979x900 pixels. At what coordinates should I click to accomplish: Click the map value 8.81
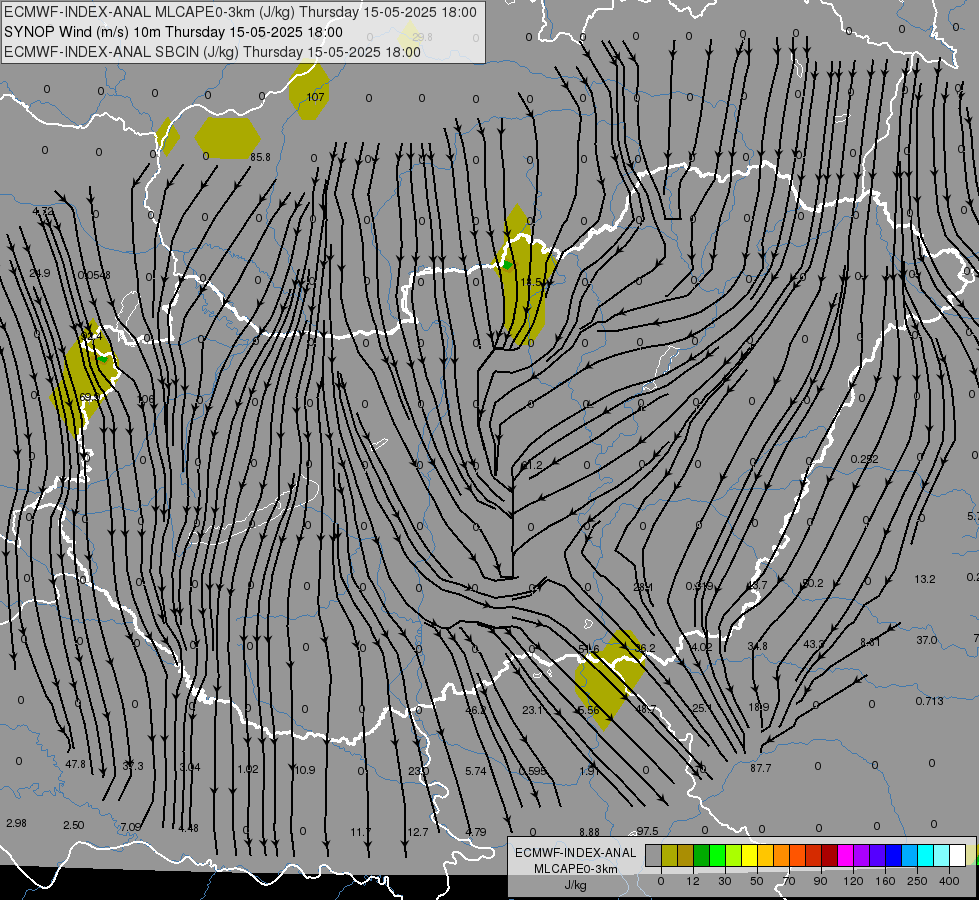[870, 642]
